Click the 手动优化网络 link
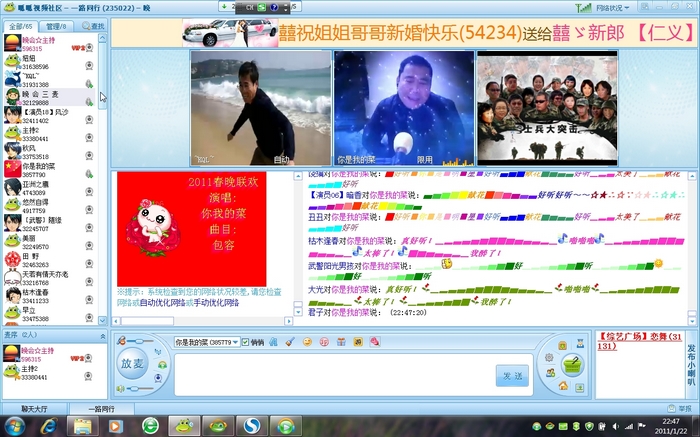This screenshot has height=437, width=700. click(217, 303)
